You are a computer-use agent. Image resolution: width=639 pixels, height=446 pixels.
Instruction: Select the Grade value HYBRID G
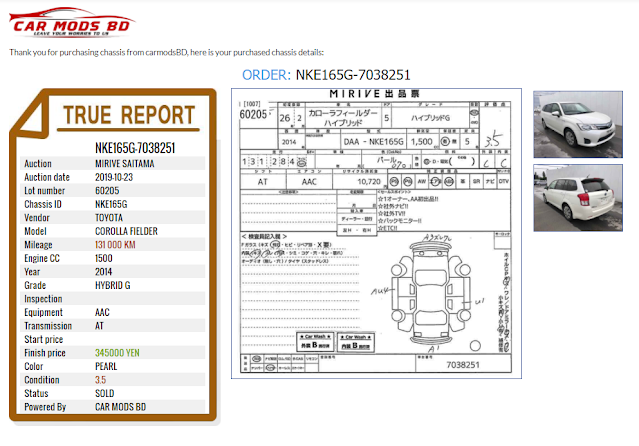113,285
